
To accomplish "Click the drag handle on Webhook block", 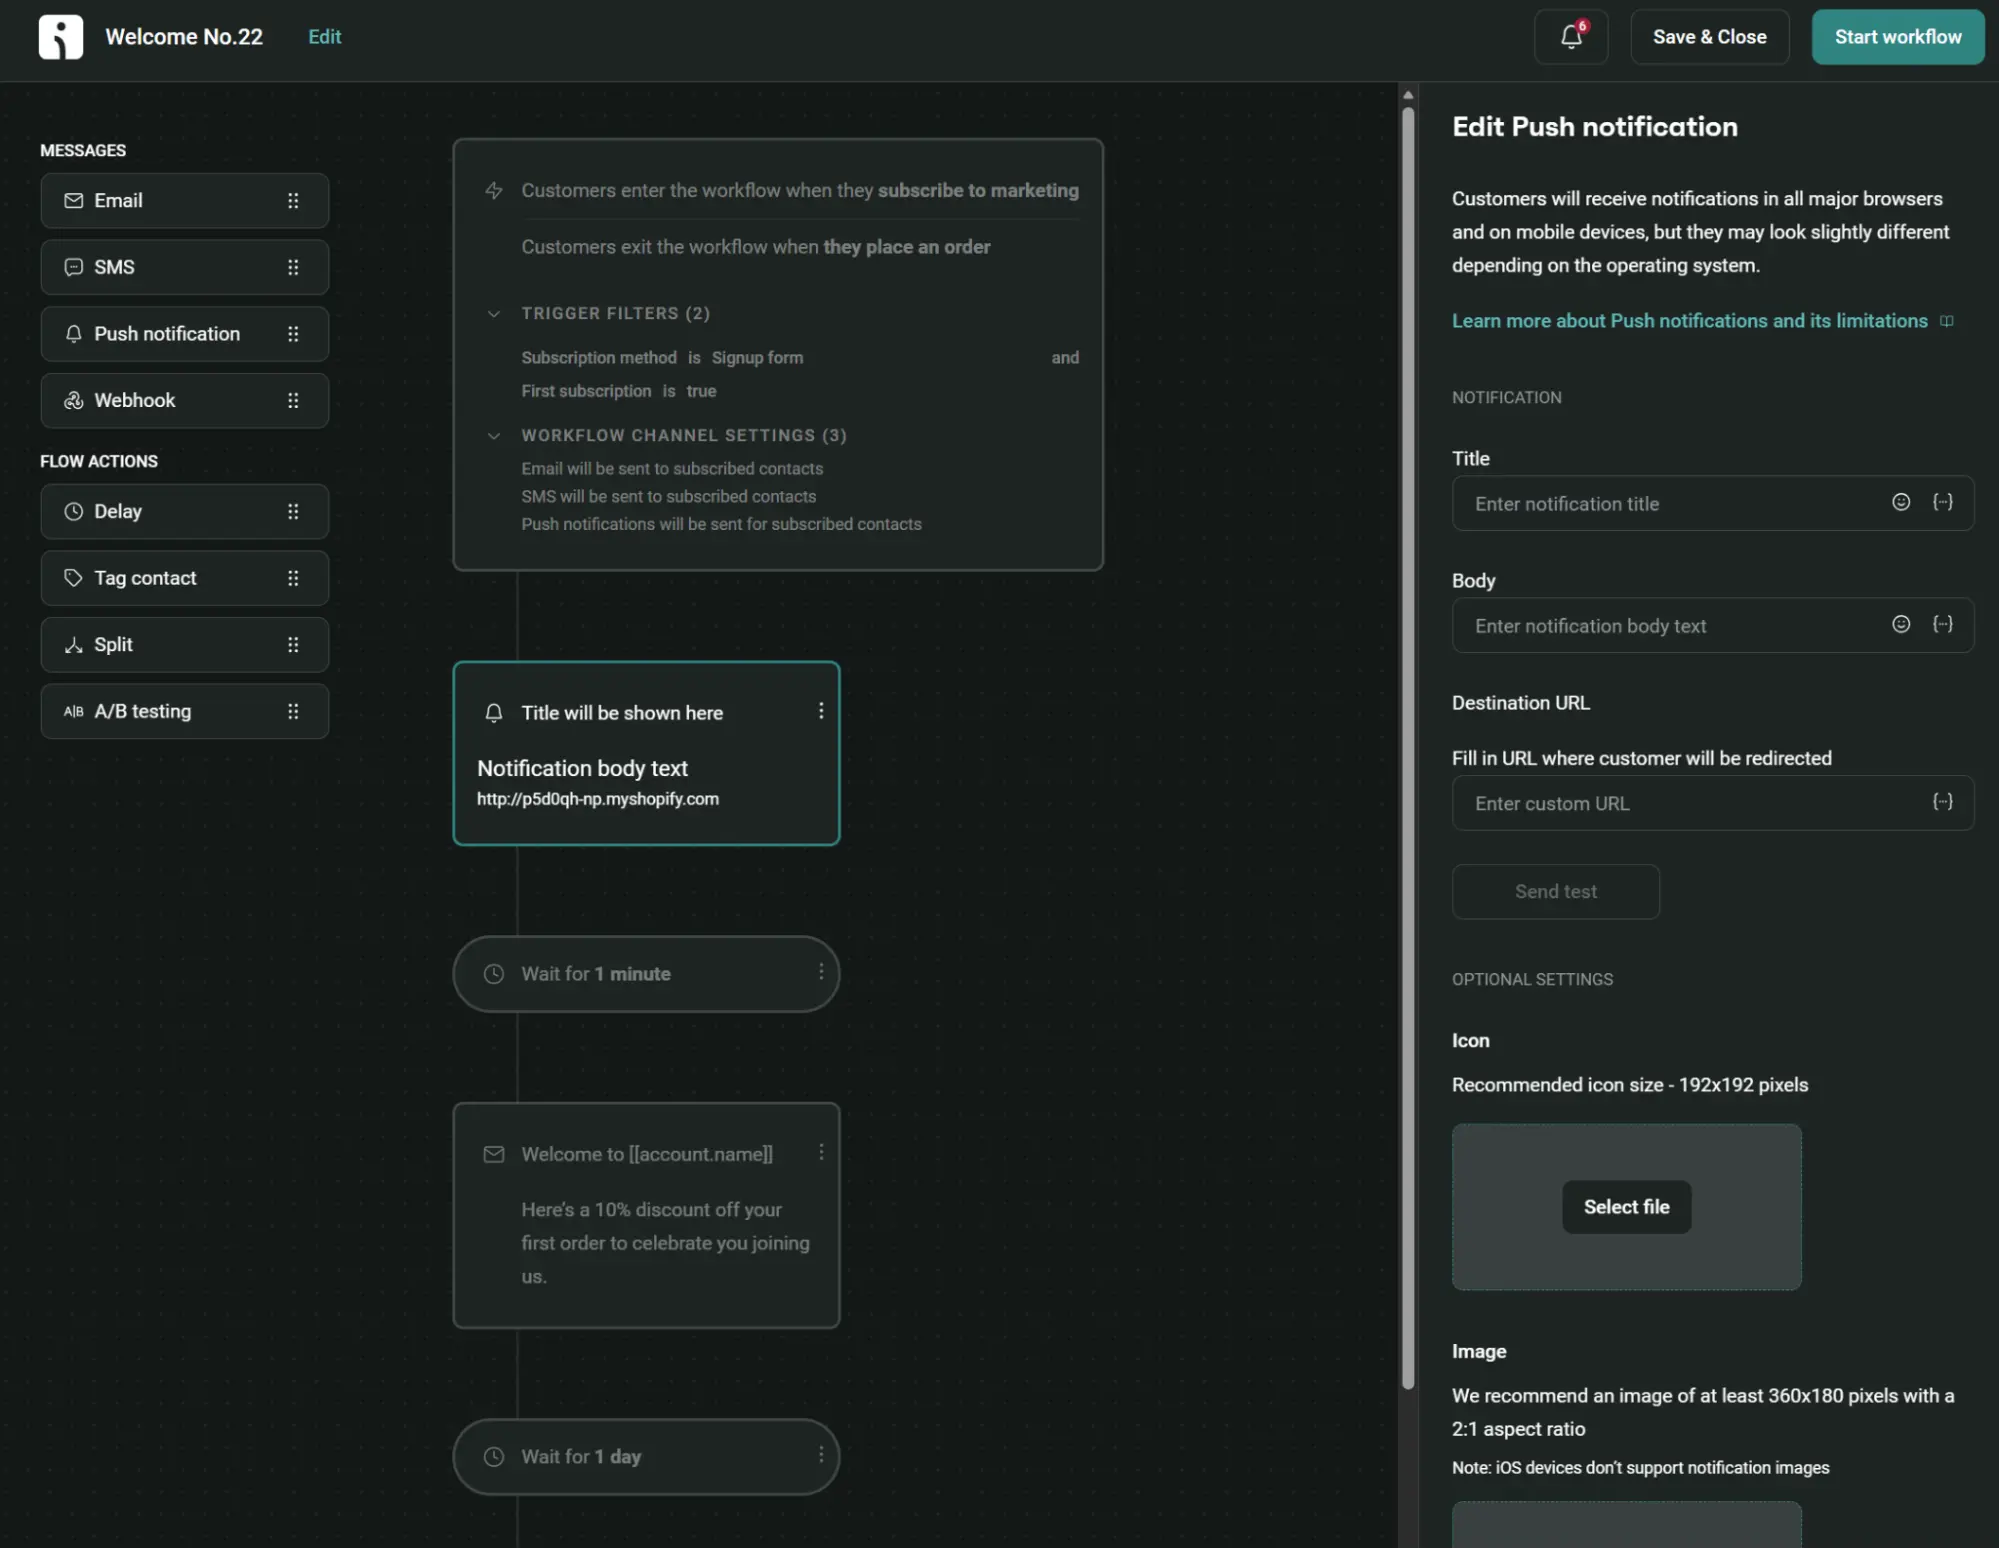I will [293, 401].
